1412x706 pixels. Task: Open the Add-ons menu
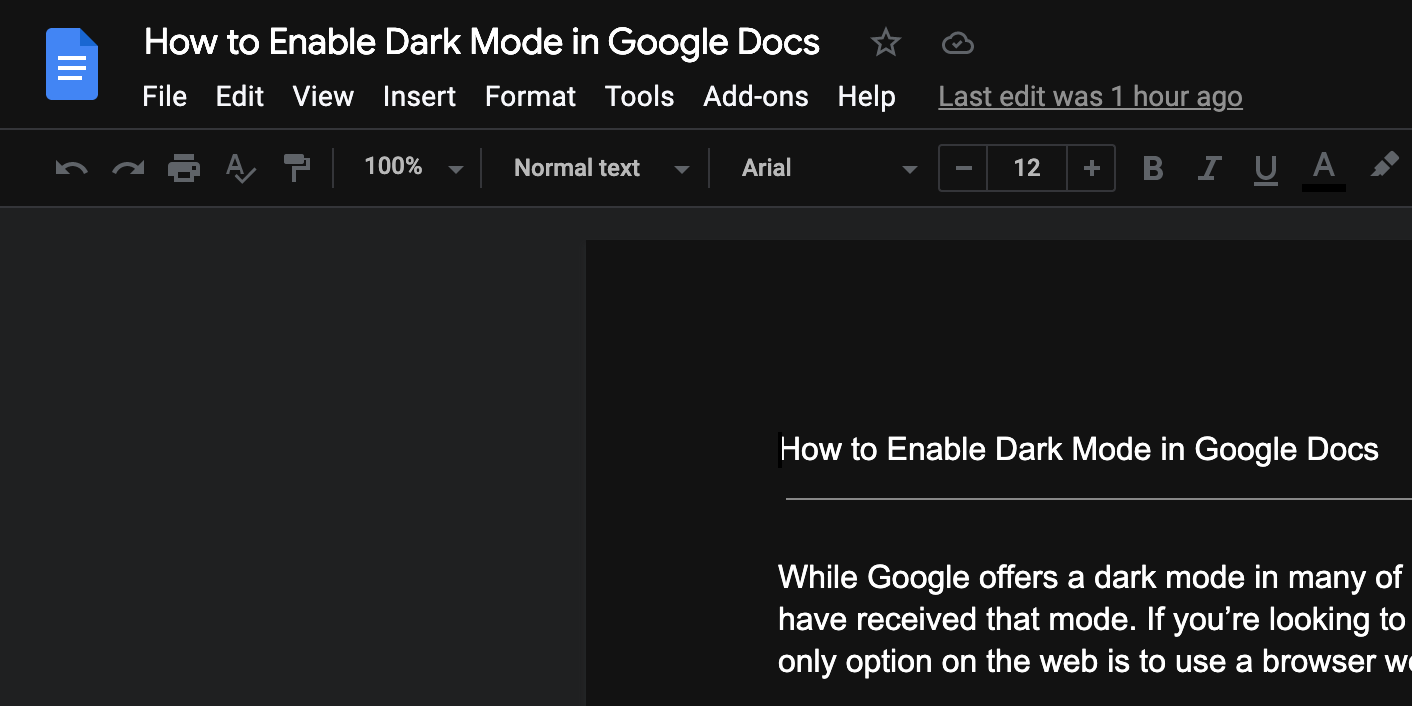[755, 96]
